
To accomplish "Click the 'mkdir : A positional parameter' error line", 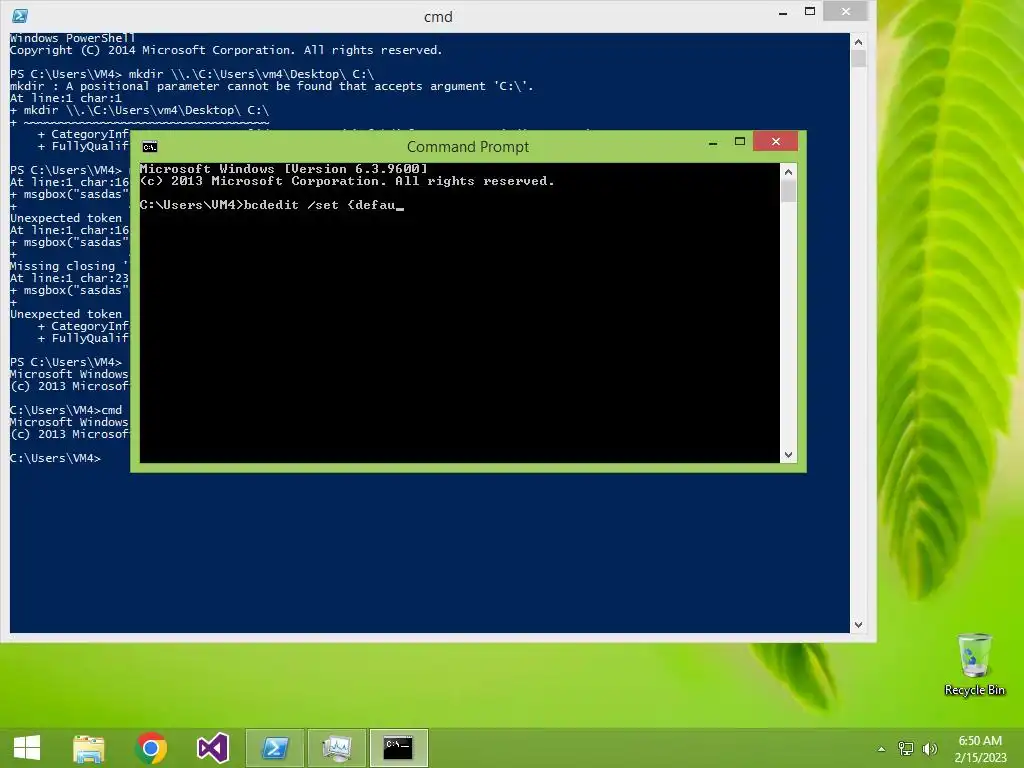I will click(x=272, y=86).
